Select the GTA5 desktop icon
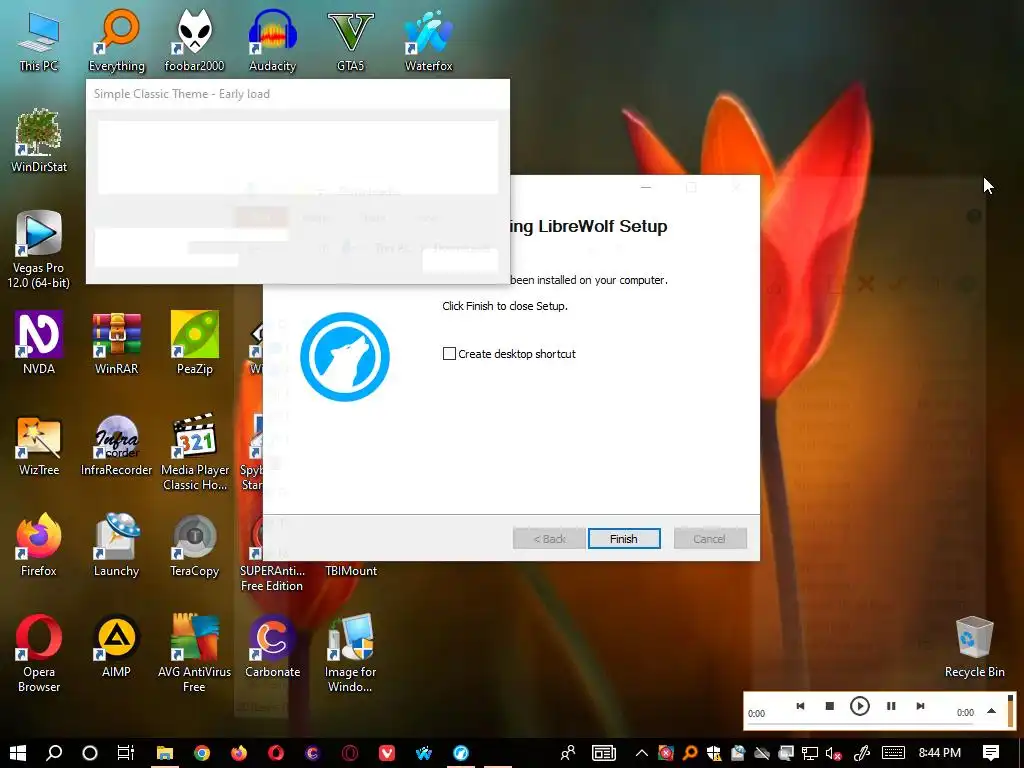The width and height of the screenshot is (1024, 768). [351, 40]
